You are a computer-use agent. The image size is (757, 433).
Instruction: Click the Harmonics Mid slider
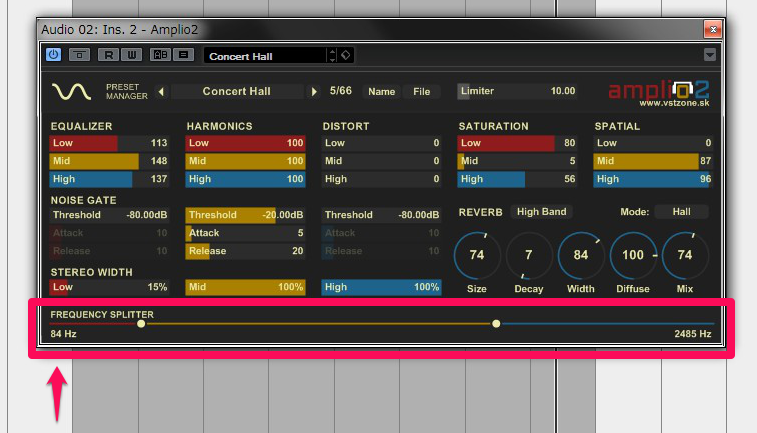(x=245, y=161)
